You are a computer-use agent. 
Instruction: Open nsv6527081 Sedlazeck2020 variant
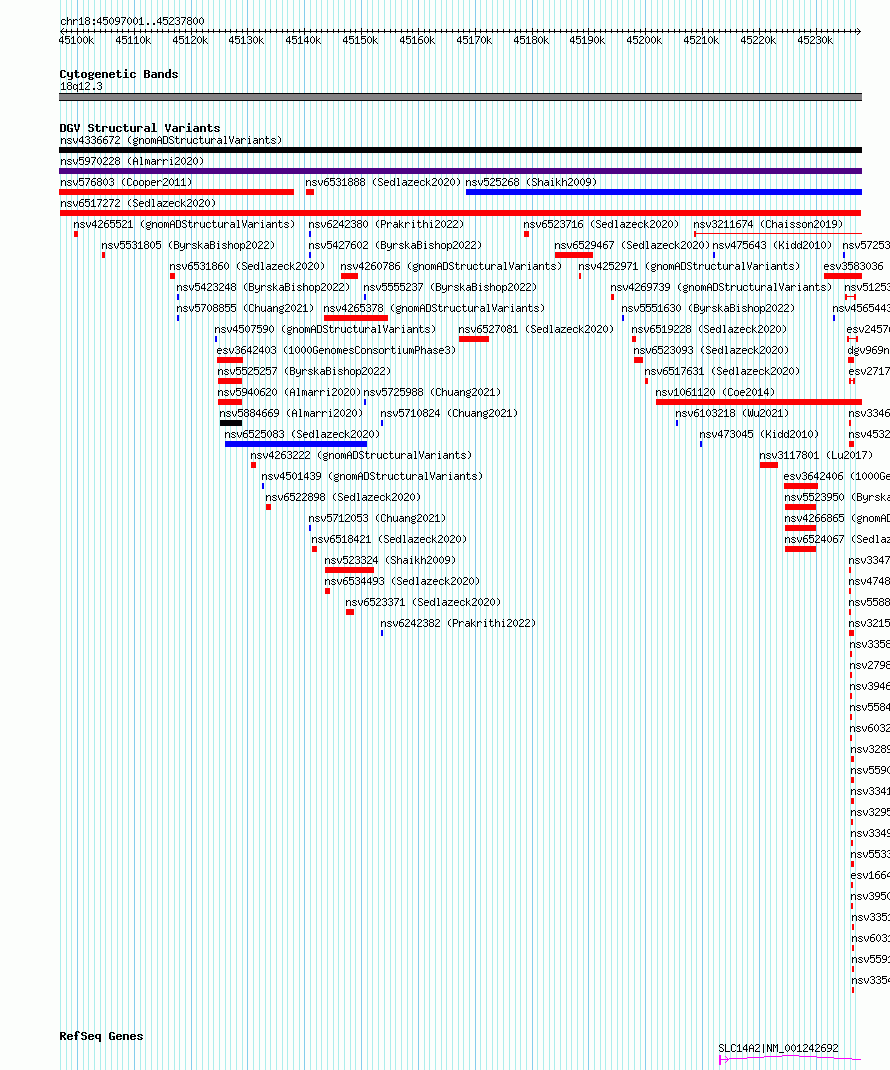point(536,330)
